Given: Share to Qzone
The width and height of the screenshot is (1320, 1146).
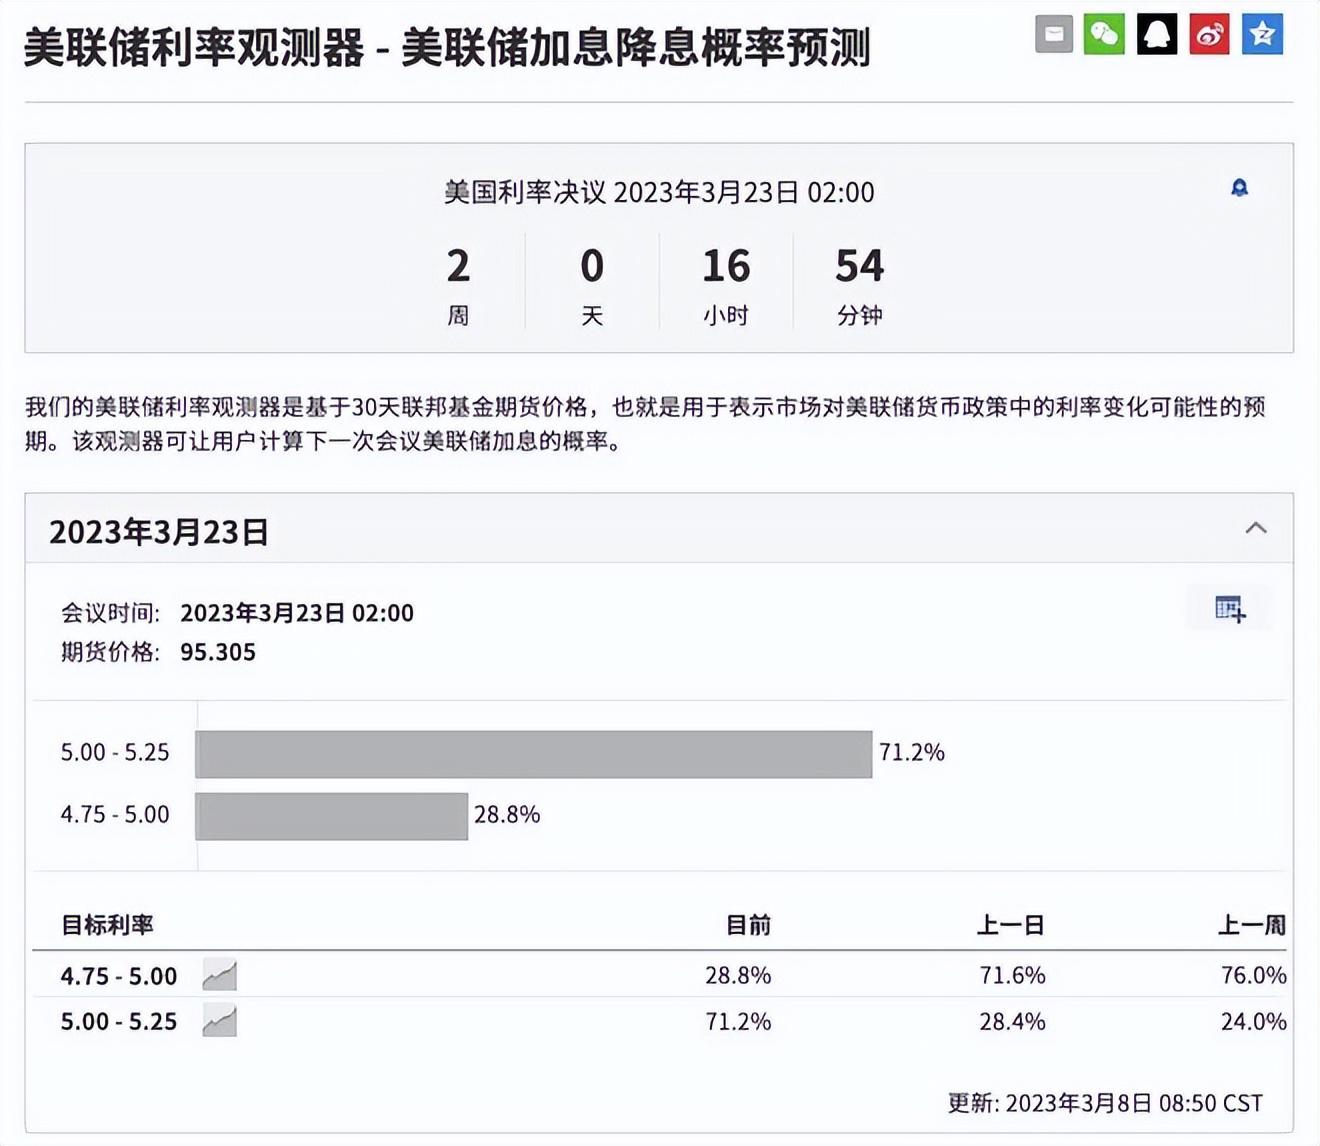Looking at the screenshot, I should click(1262, 33).
